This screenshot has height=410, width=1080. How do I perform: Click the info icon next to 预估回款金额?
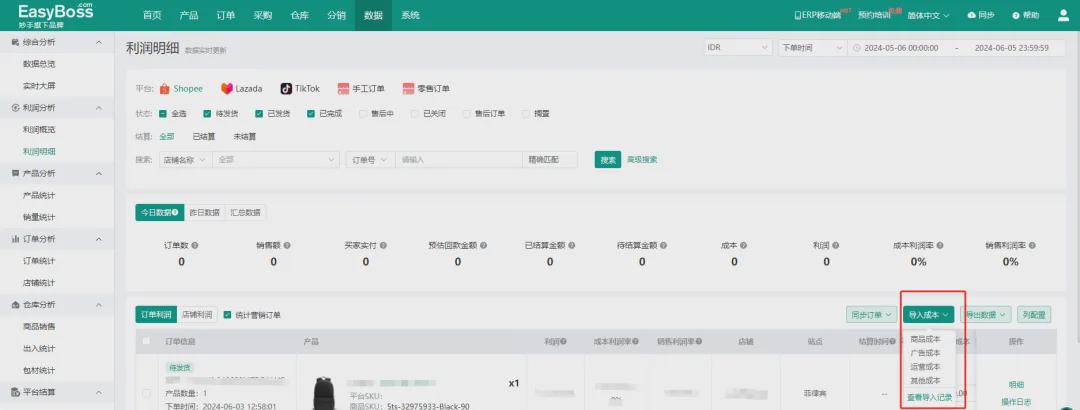[x=484, y=245]
